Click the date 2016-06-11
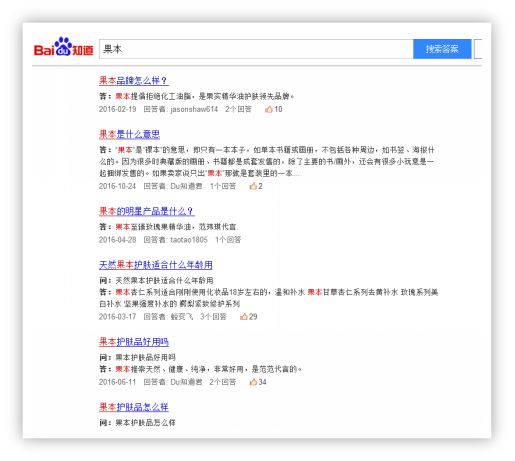Viewport: 515px width, 461px height. coord(118,382)
